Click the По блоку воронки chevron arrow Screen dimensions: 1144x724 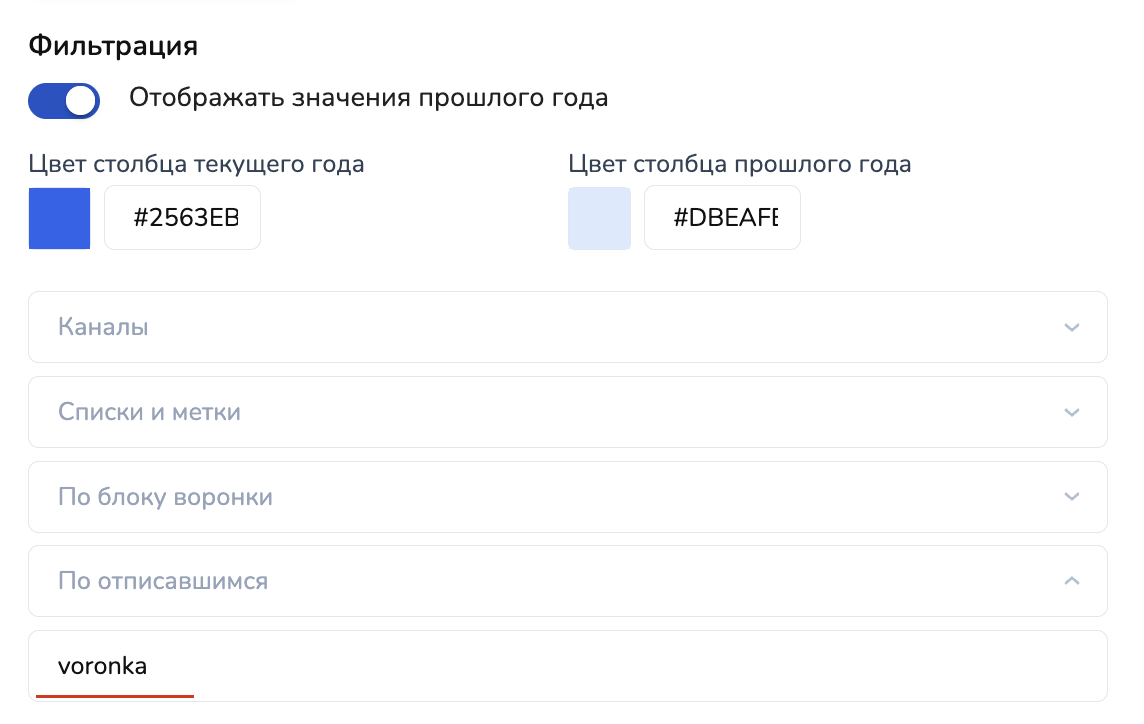tap(1072, 497)
